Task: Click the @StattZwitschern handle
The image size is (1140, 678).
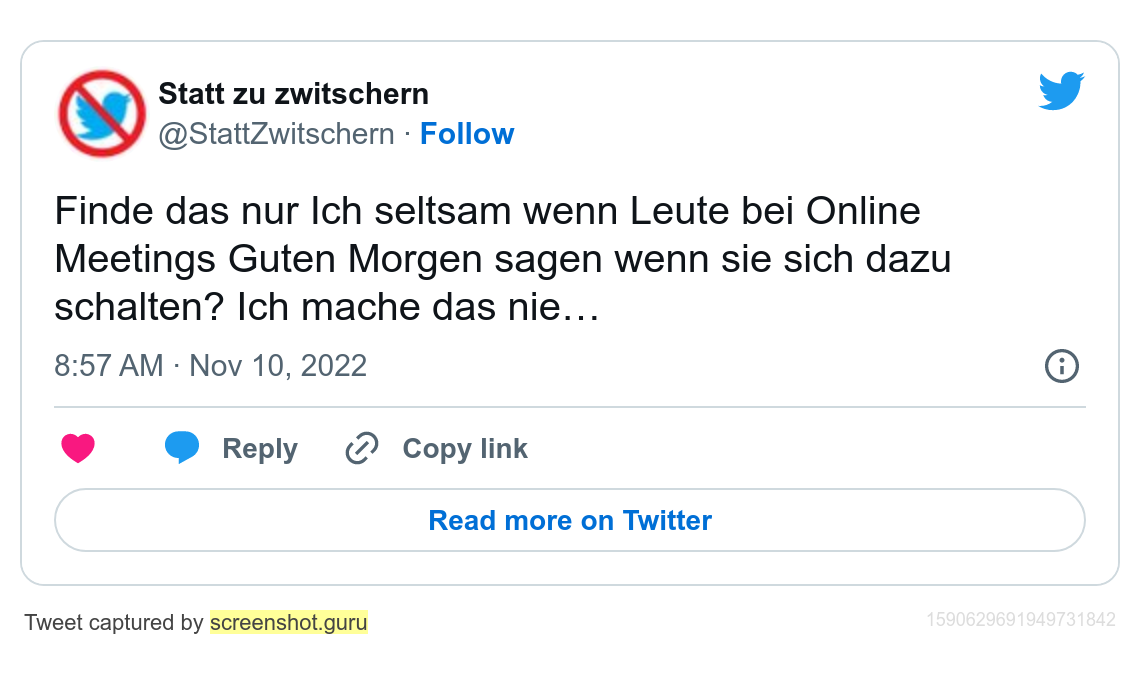Action: pos(276,134)
